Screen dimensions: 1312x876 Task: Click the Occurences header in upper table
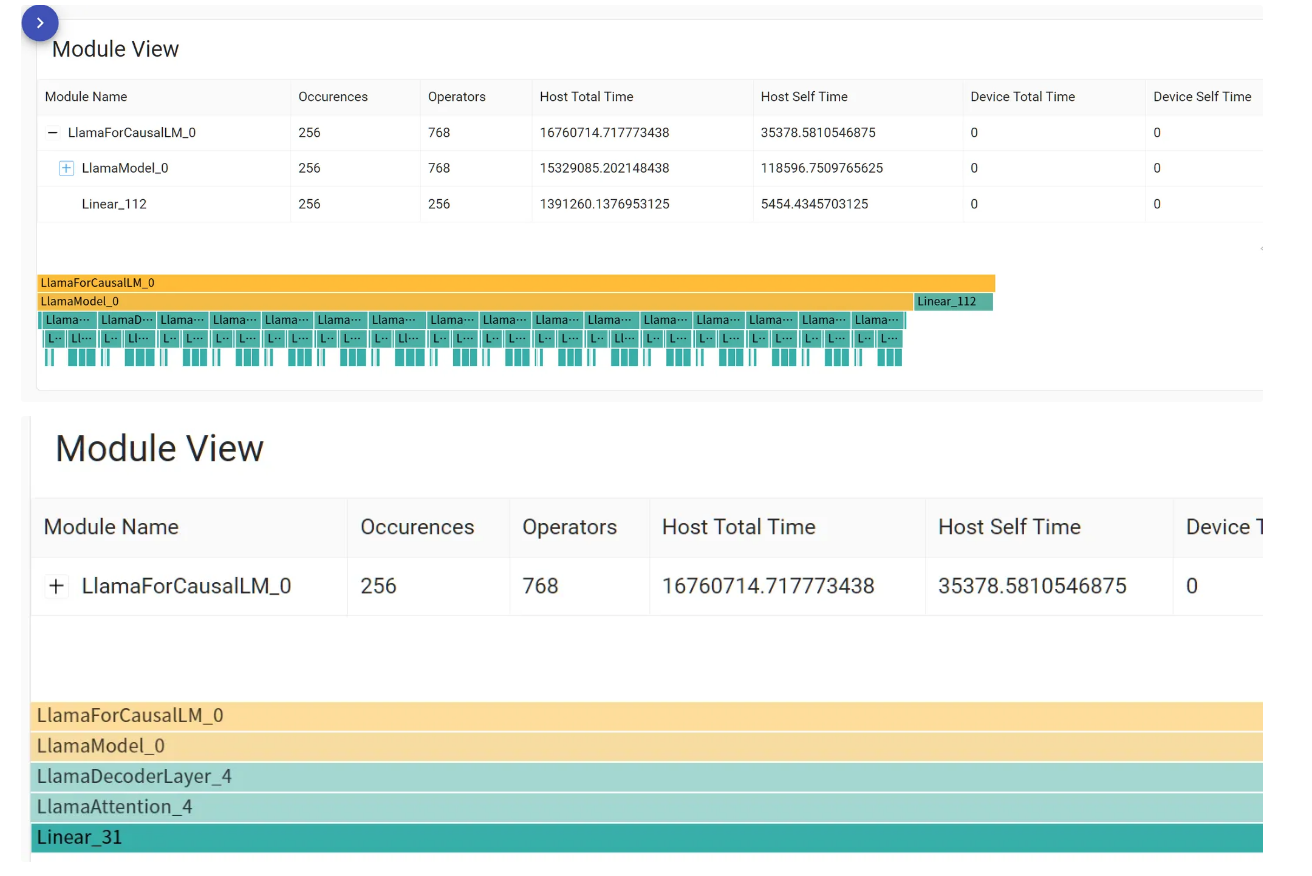pos(333,97)
